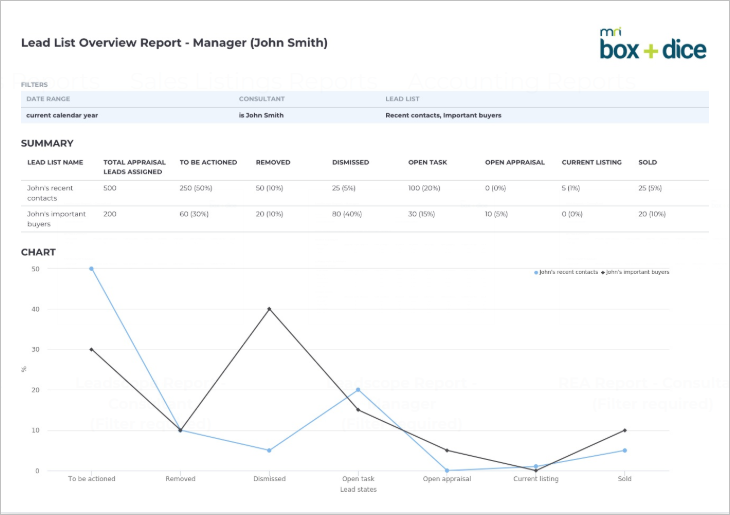The image size is (730, 515).
Task: Click the To Be Actioned column header
Action: (208, 163)
